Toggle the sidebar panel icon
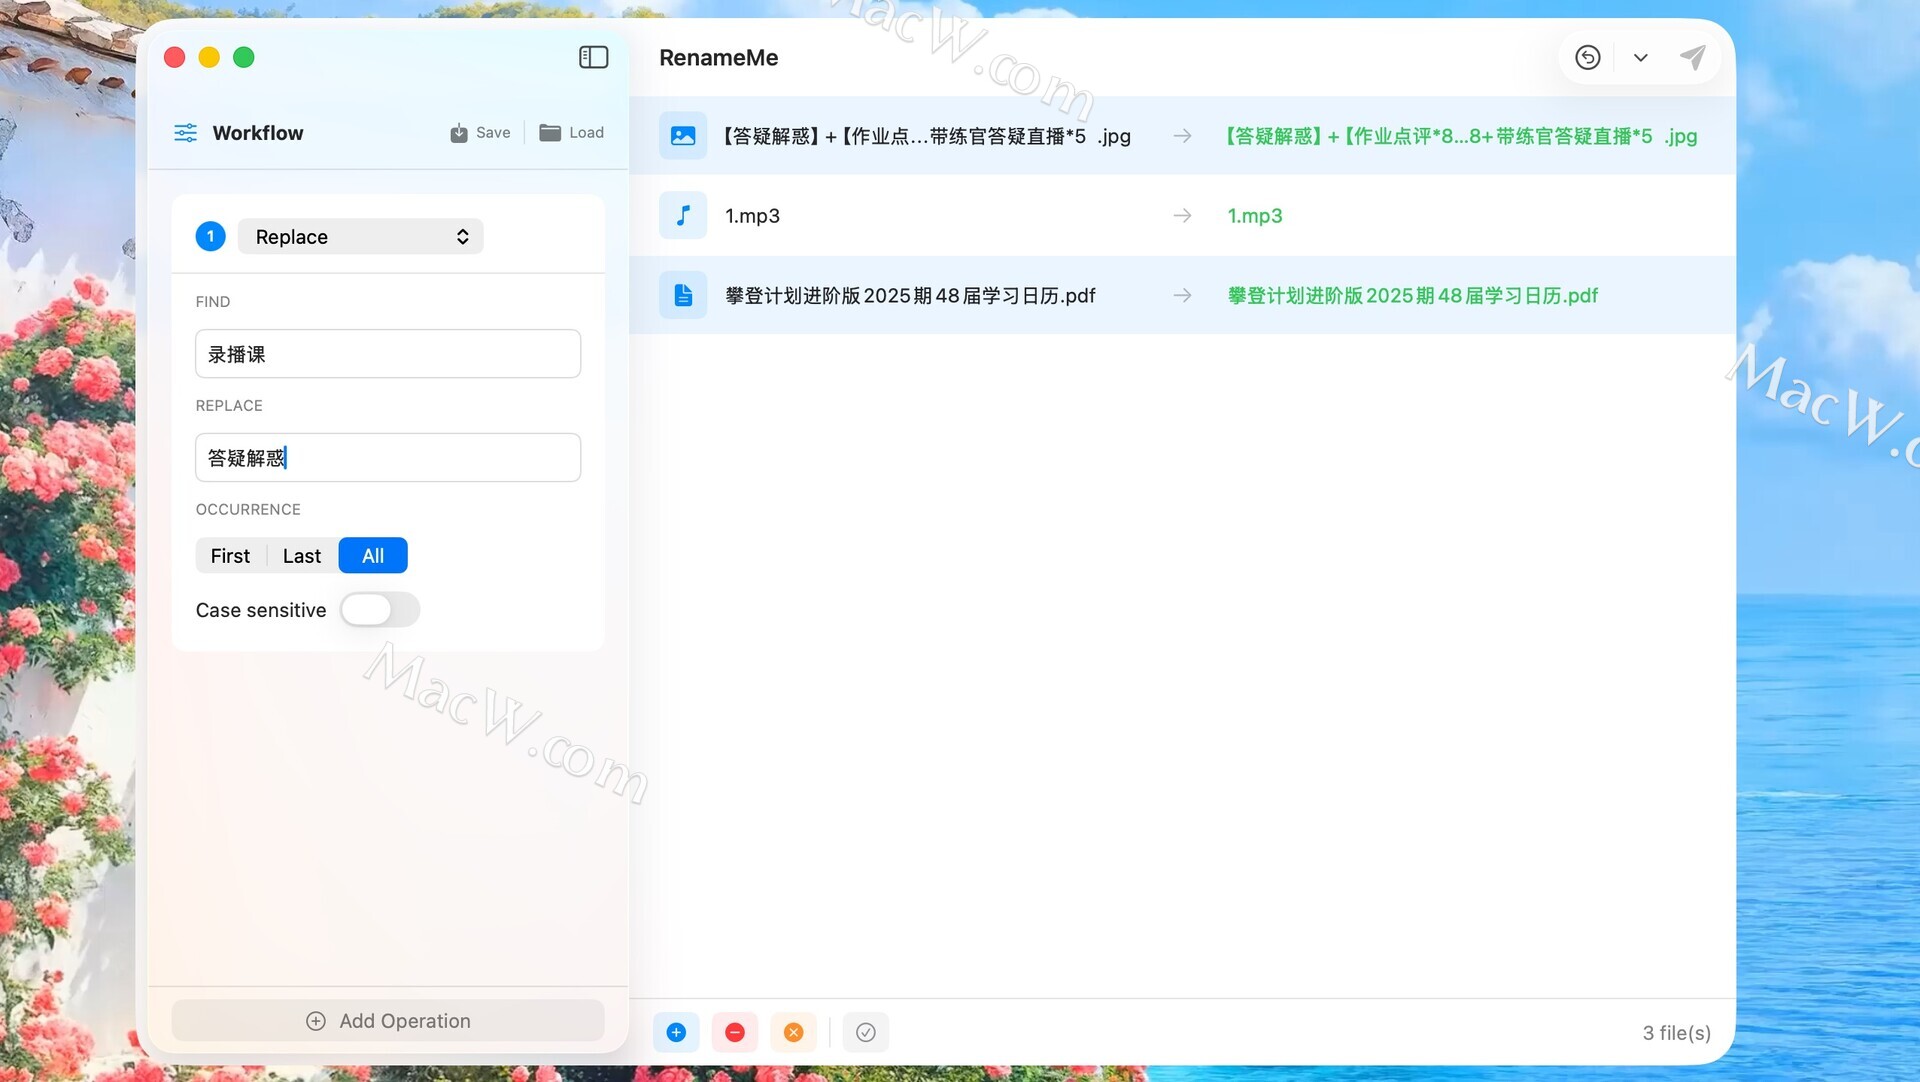This screenshot has height=1082, width=1920. (x=593, y=57)
